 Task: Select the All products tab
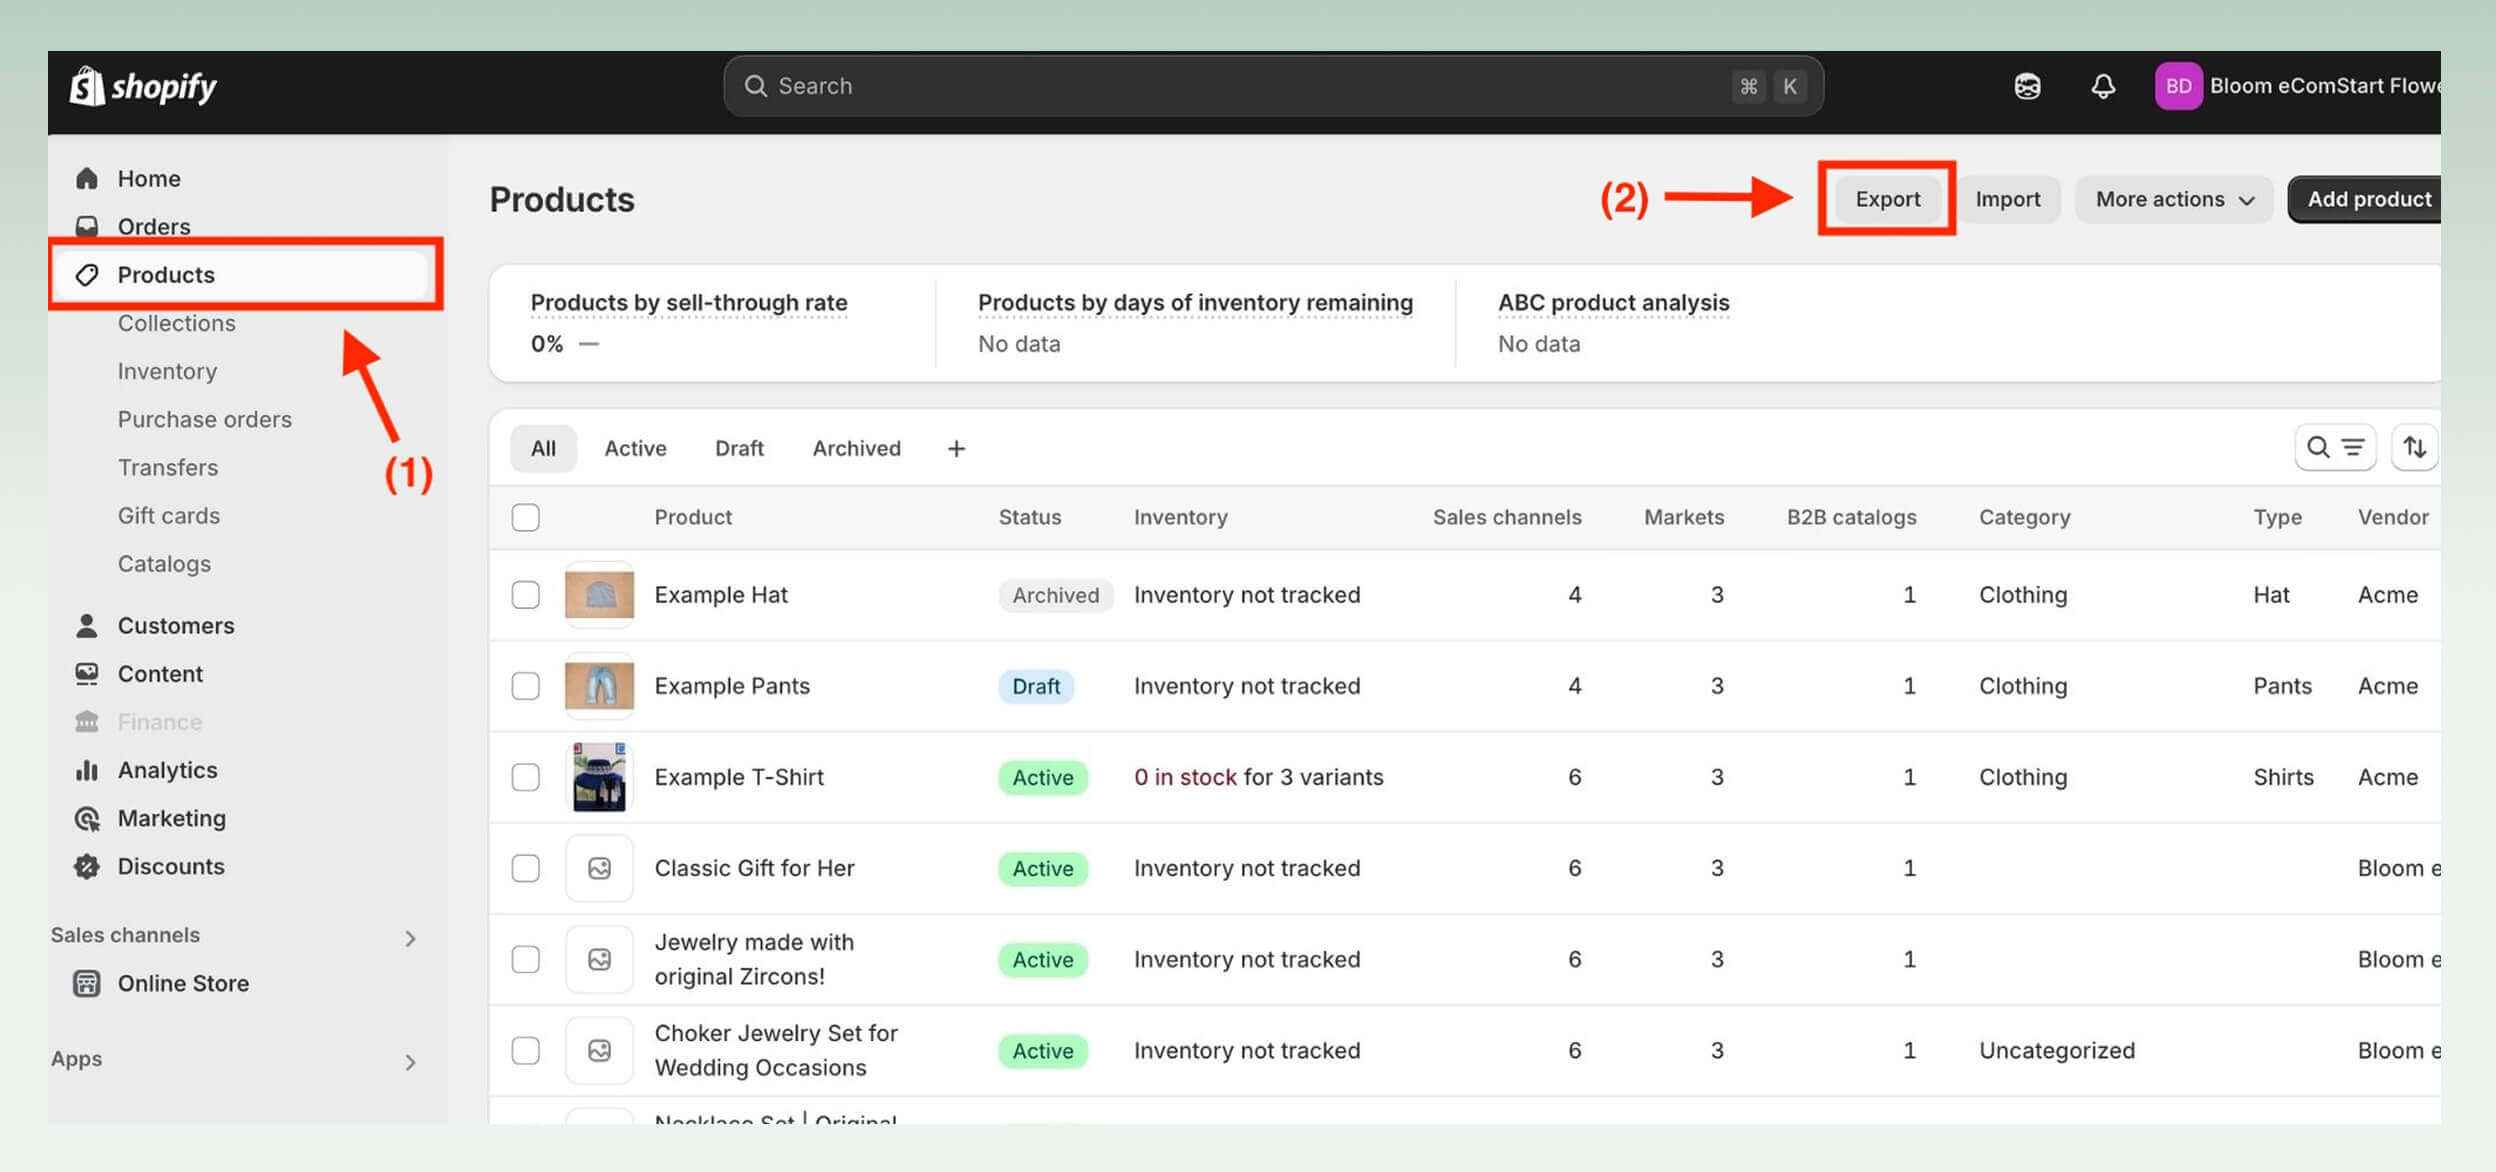(x=543, y=448)
